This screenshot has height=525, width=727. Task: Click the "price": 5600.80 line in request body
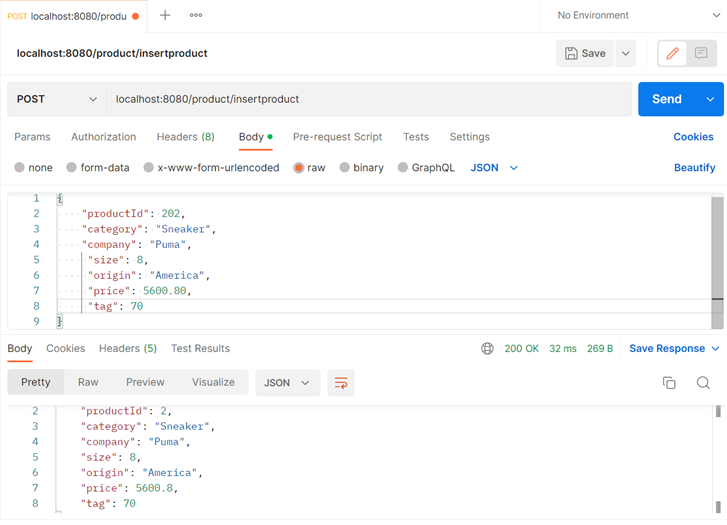click(140, 291)
